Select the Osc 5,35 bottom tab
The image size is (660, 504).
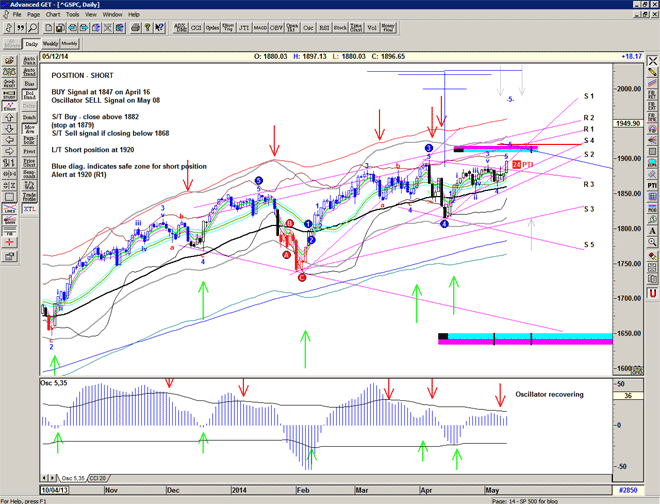pos(74,478)
